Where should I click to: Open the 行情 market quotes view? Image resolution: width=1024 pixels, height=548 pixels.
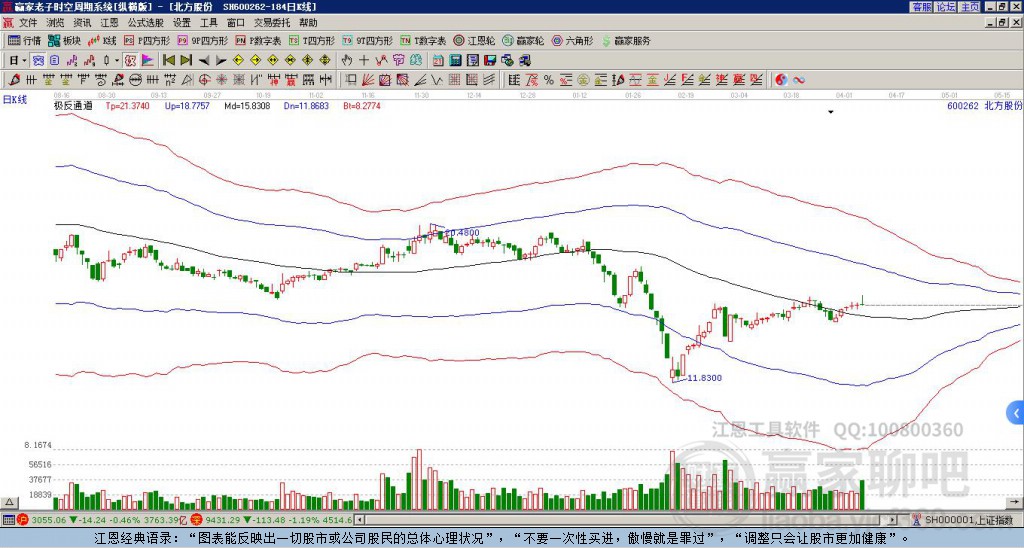pyautogui.click(x=24, y=40)
